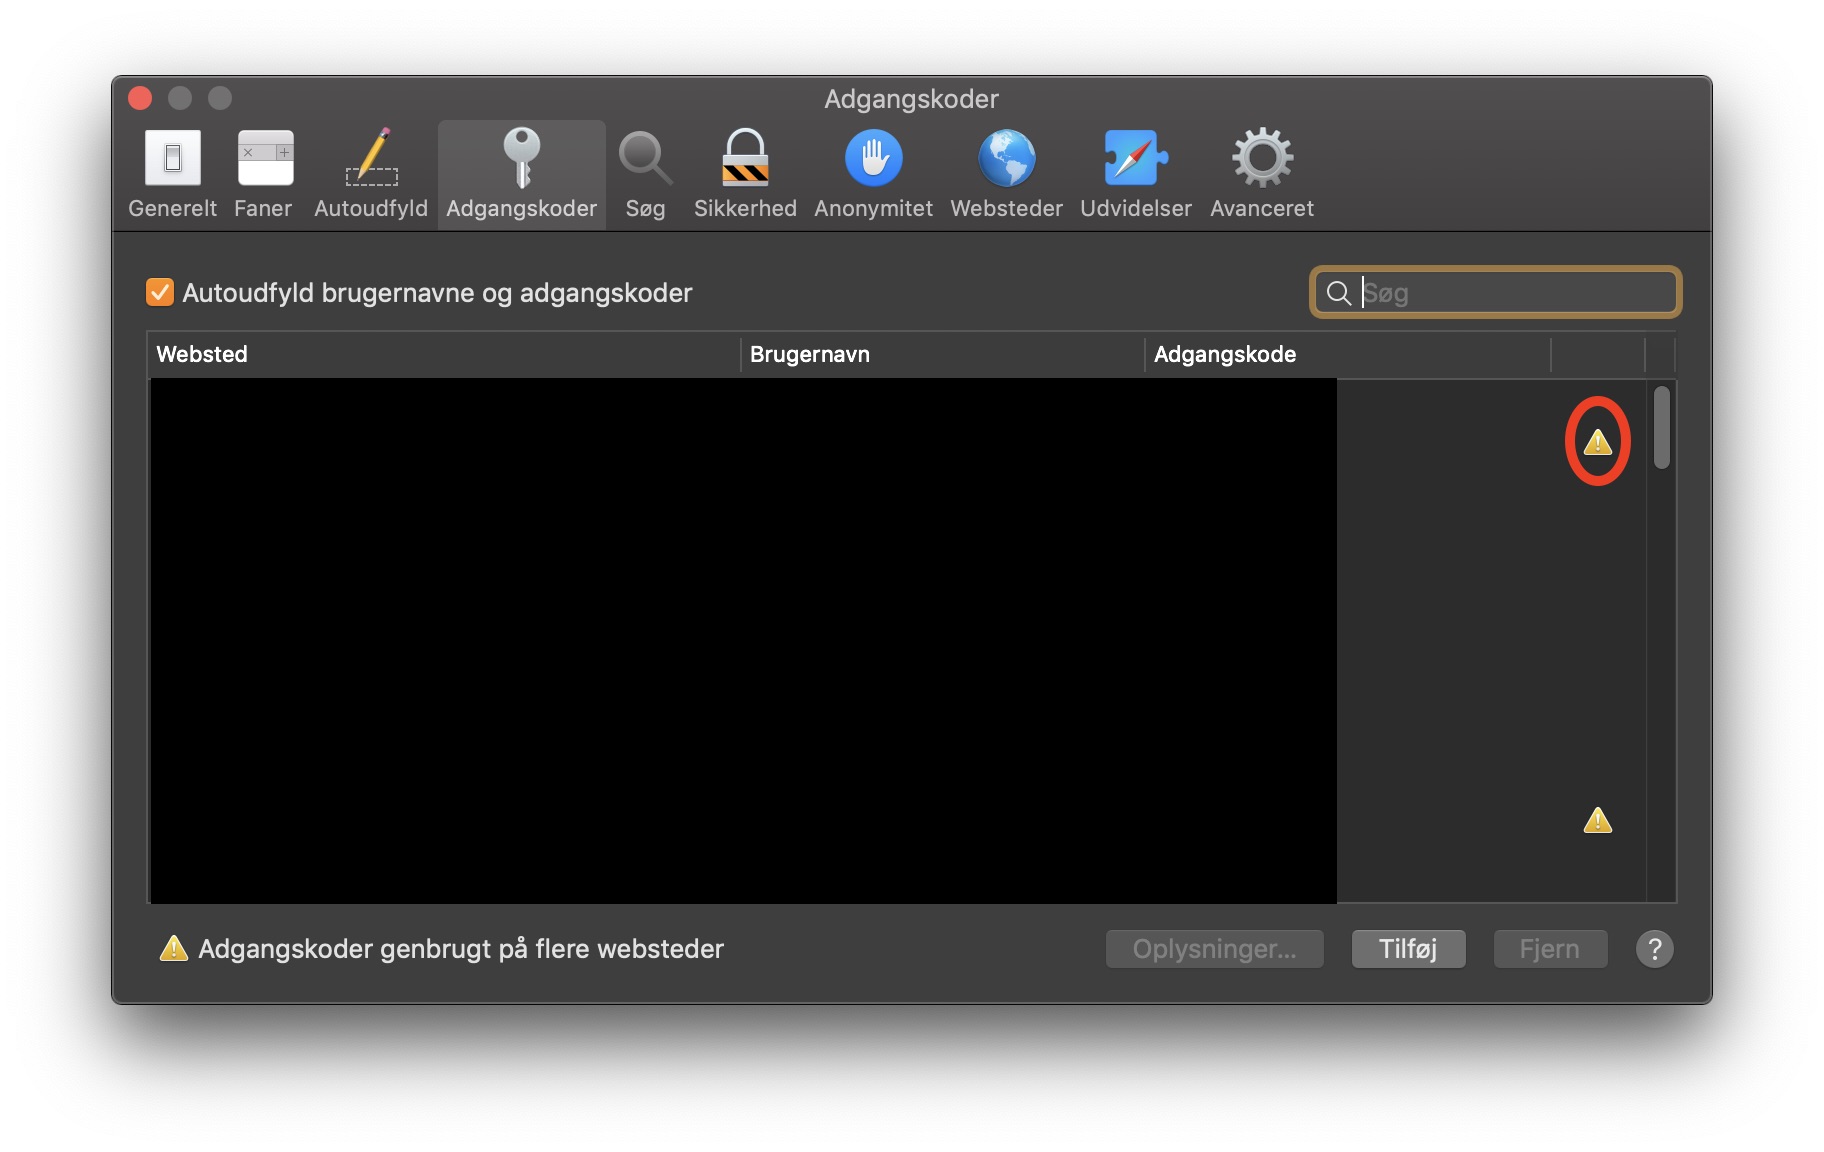This screenshot has width=1824, height=1152.
Task: Click Adgangskoder genbrugt på flere websteder text
Action: tap(461, 949)
